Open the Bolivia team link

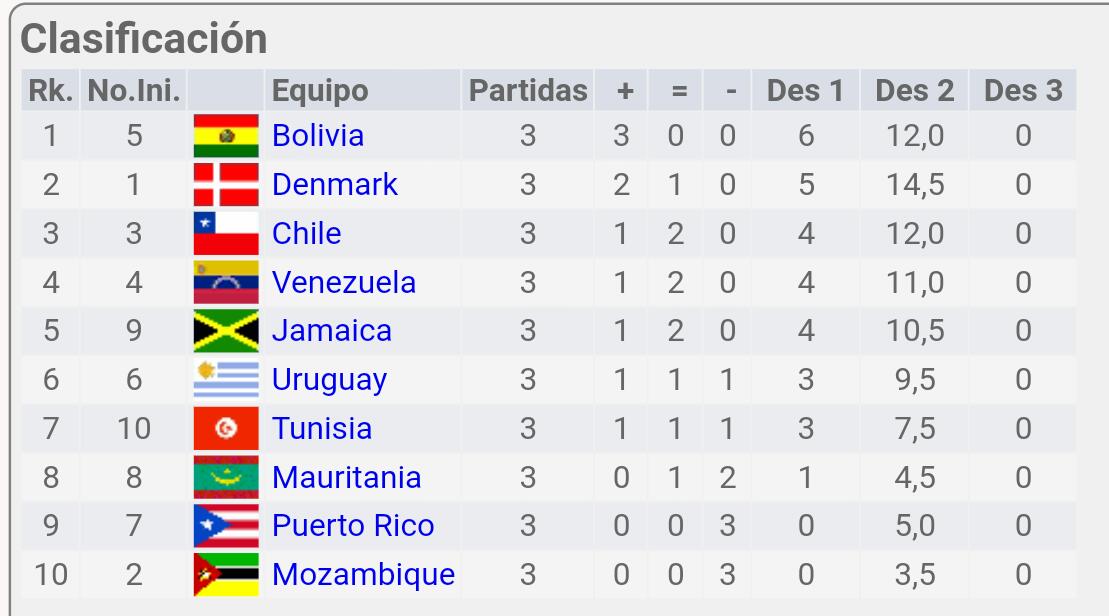[x=318, y=136]
